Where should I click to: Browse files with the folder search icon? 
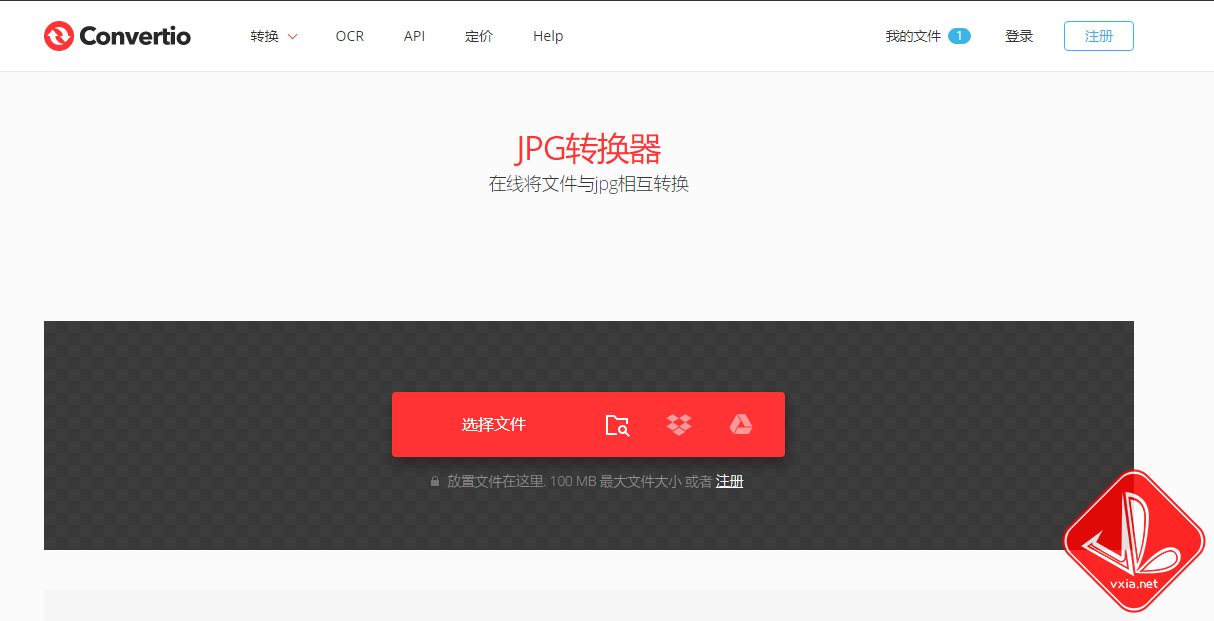(617, 425)
